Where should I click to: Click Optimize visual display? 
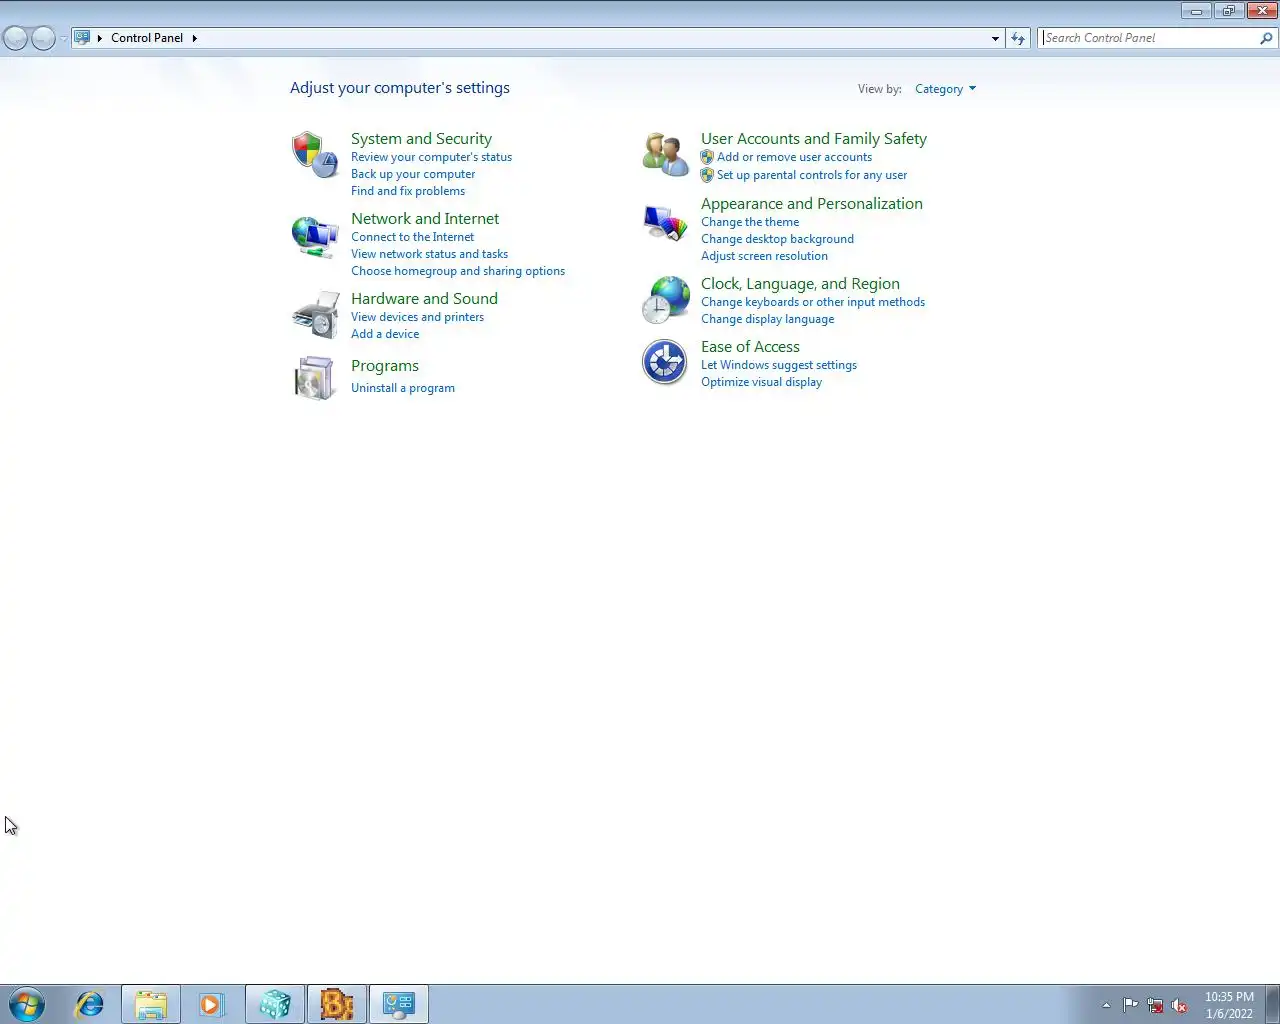(761, 382)
